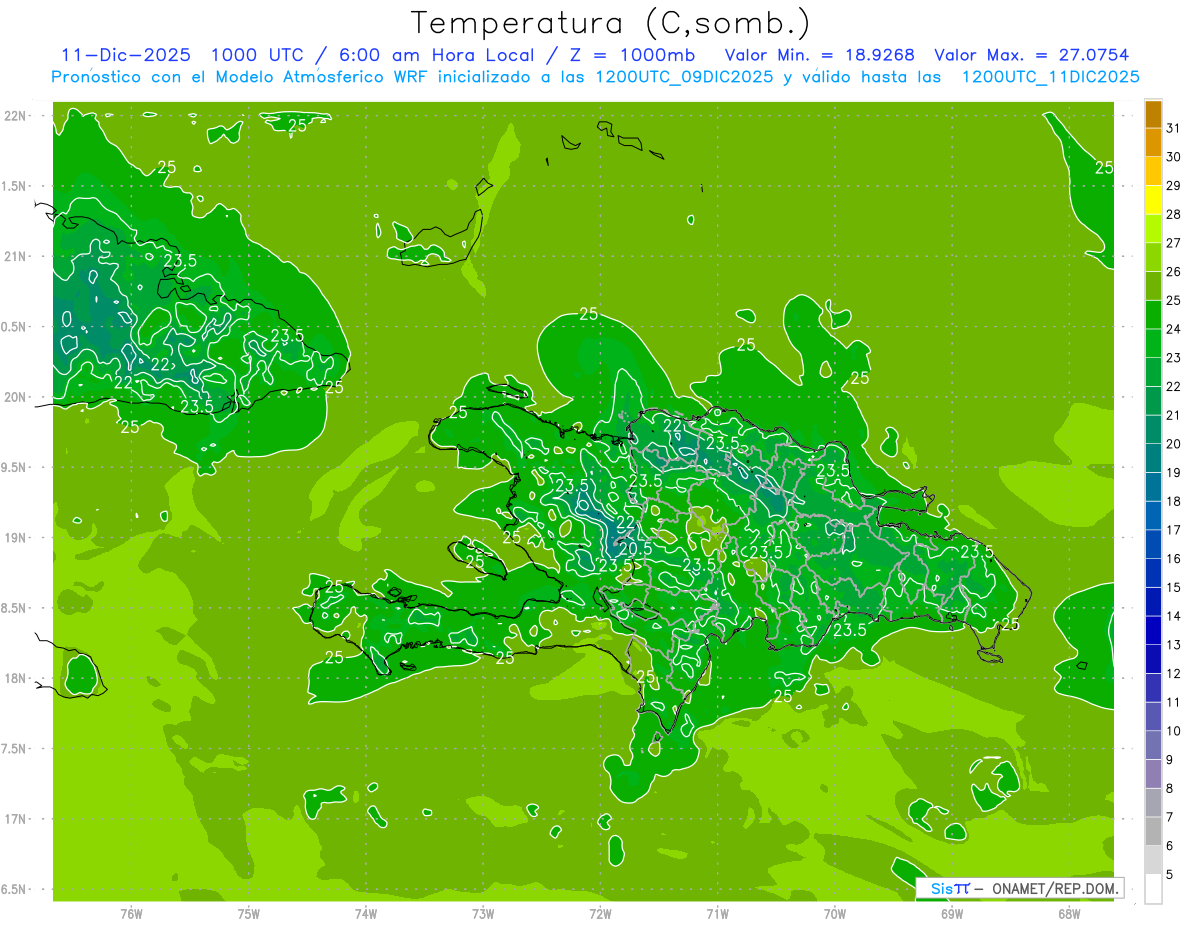Click the color scale value "15"

1174,588
